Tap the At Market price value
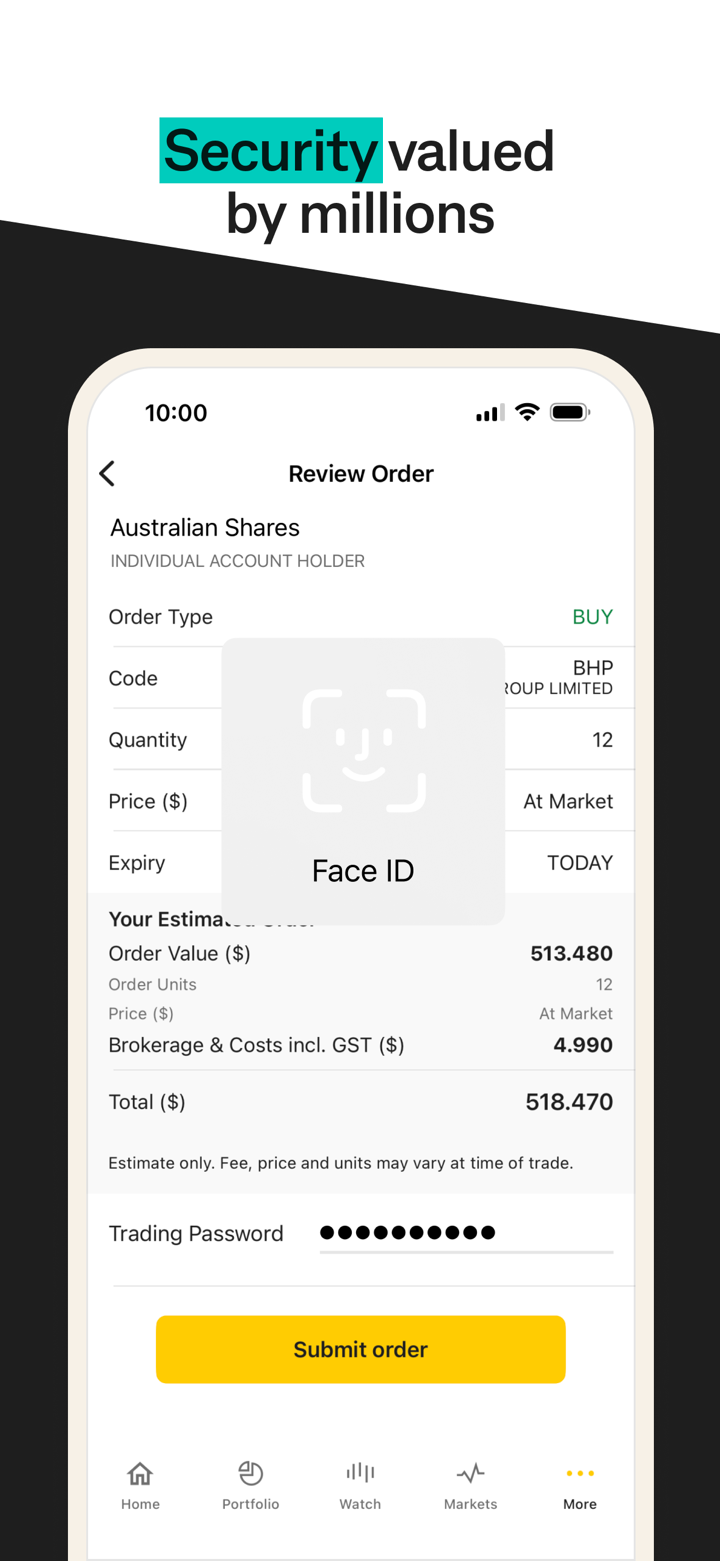The width and height of the screenshot is (720, 1561). (568, 801)
